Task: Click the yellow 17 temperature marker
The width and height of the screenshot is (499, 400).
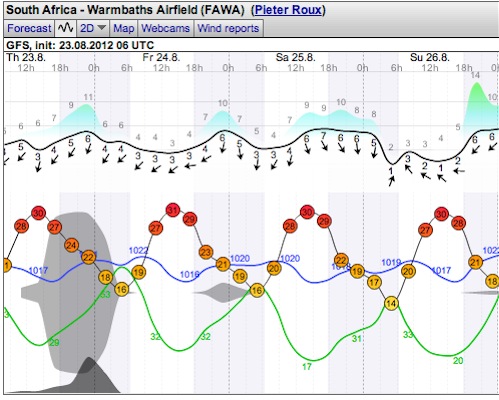Action: (x=374, y=282)
